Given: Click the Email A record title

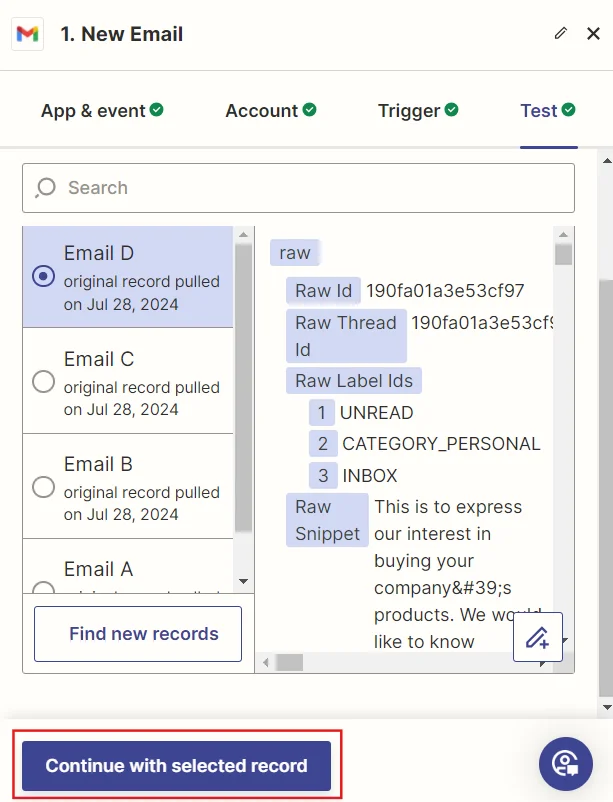Looking at the screenshot, I should coord(98,569).
